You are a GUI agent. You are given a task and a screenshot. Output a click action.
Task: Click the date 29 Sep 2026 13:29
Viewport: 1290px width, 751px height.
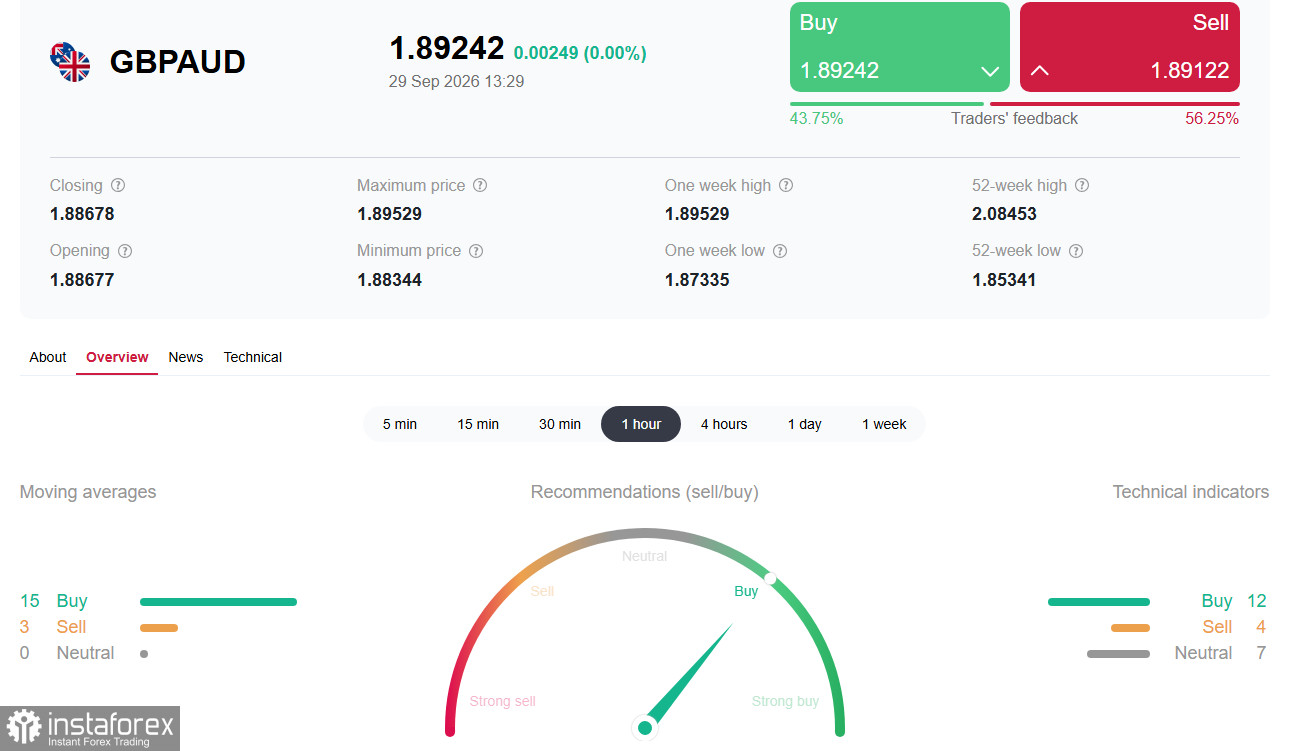456,81
